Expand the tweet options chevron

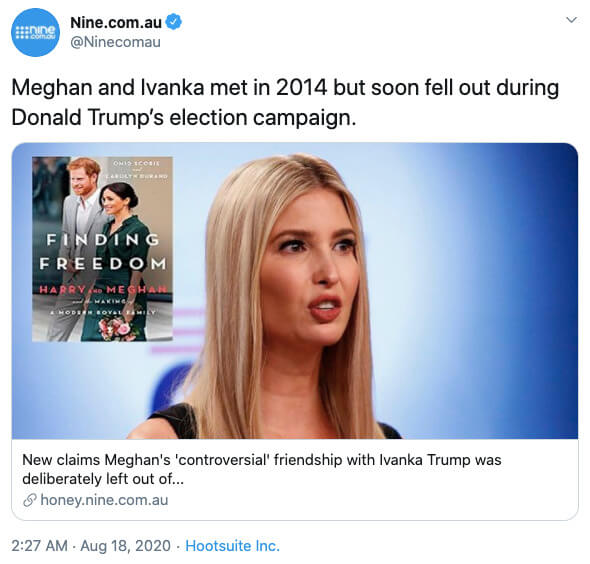click(572, 20)
